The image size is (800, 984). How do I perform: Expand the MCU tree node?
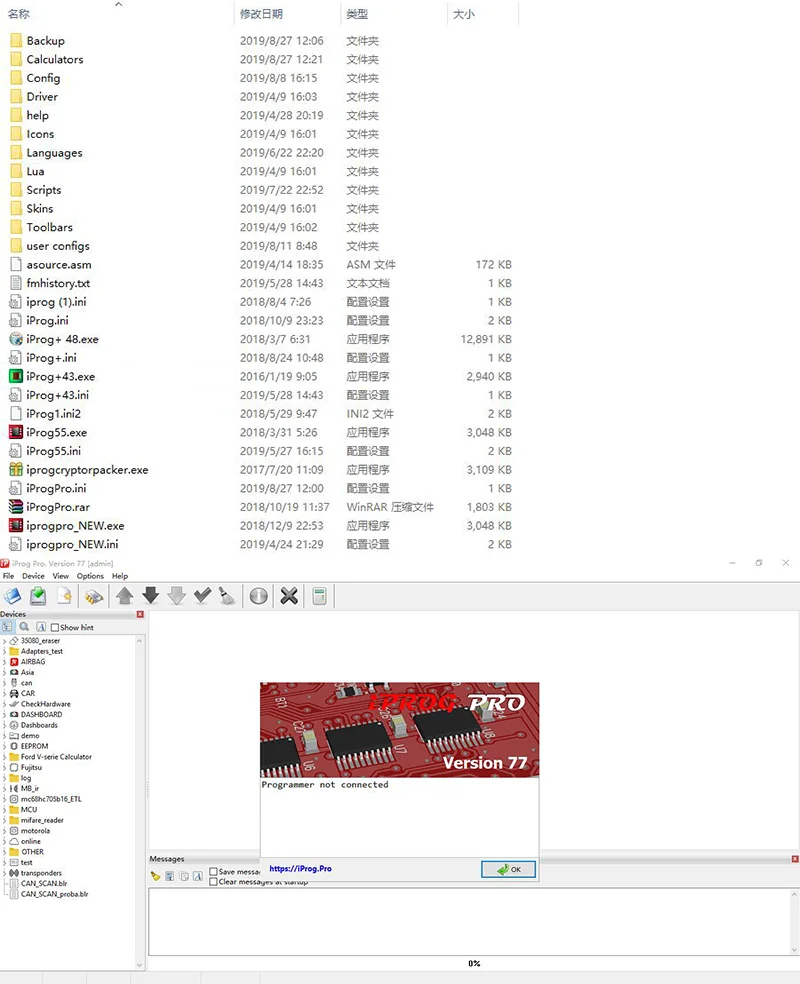point(4,810)
